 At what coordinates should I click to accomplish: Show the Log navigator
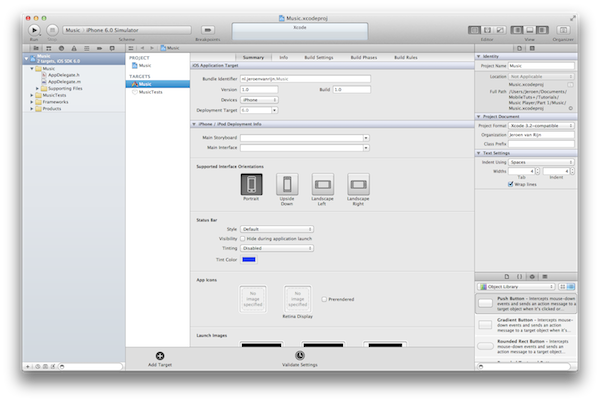(x=112, y=48)
